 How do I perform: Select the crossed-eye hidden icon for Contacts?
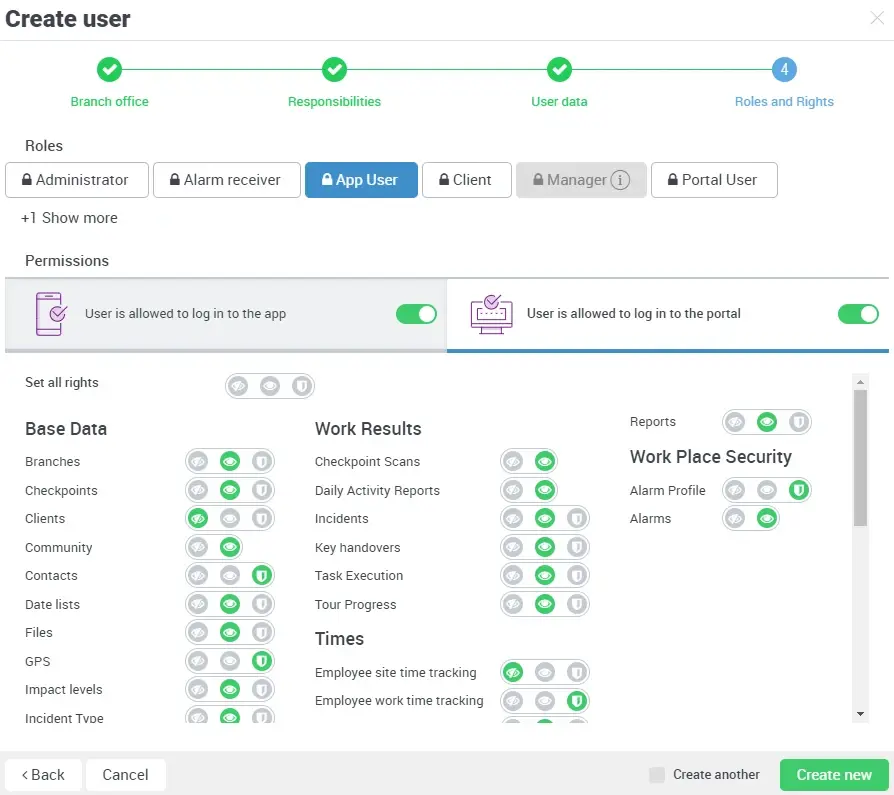pos(199,576)
